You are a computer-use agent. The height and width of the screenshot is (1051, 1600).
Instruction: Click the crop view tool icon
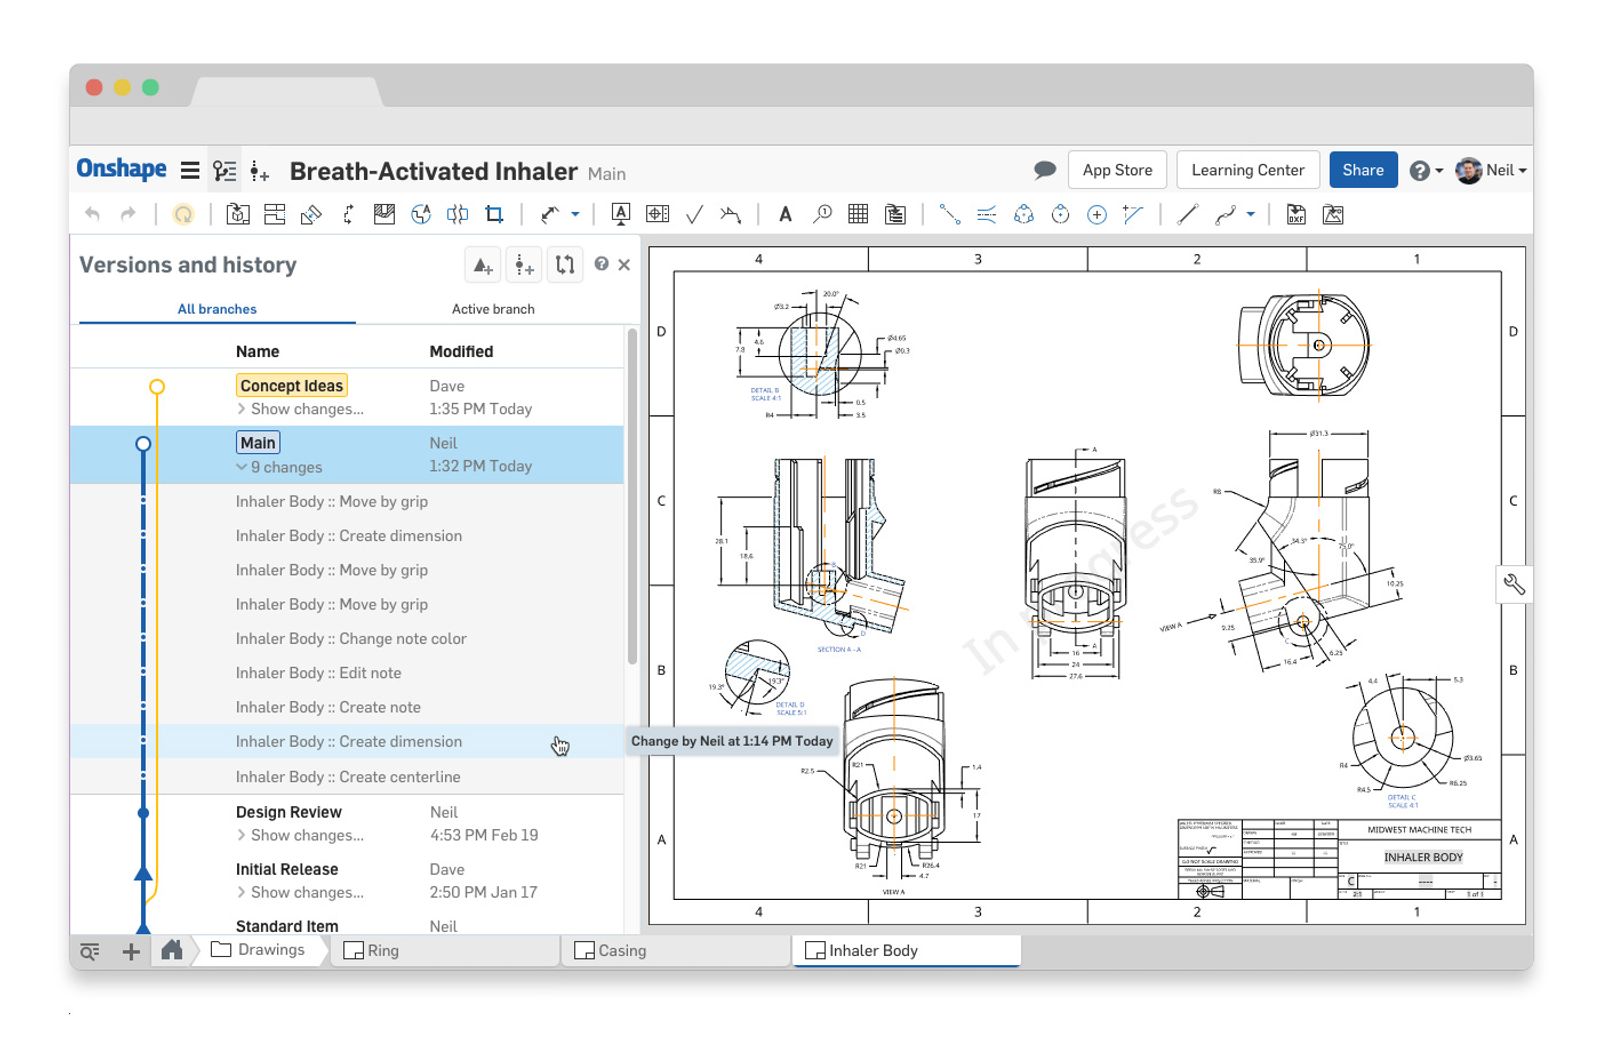click(494, 215)
